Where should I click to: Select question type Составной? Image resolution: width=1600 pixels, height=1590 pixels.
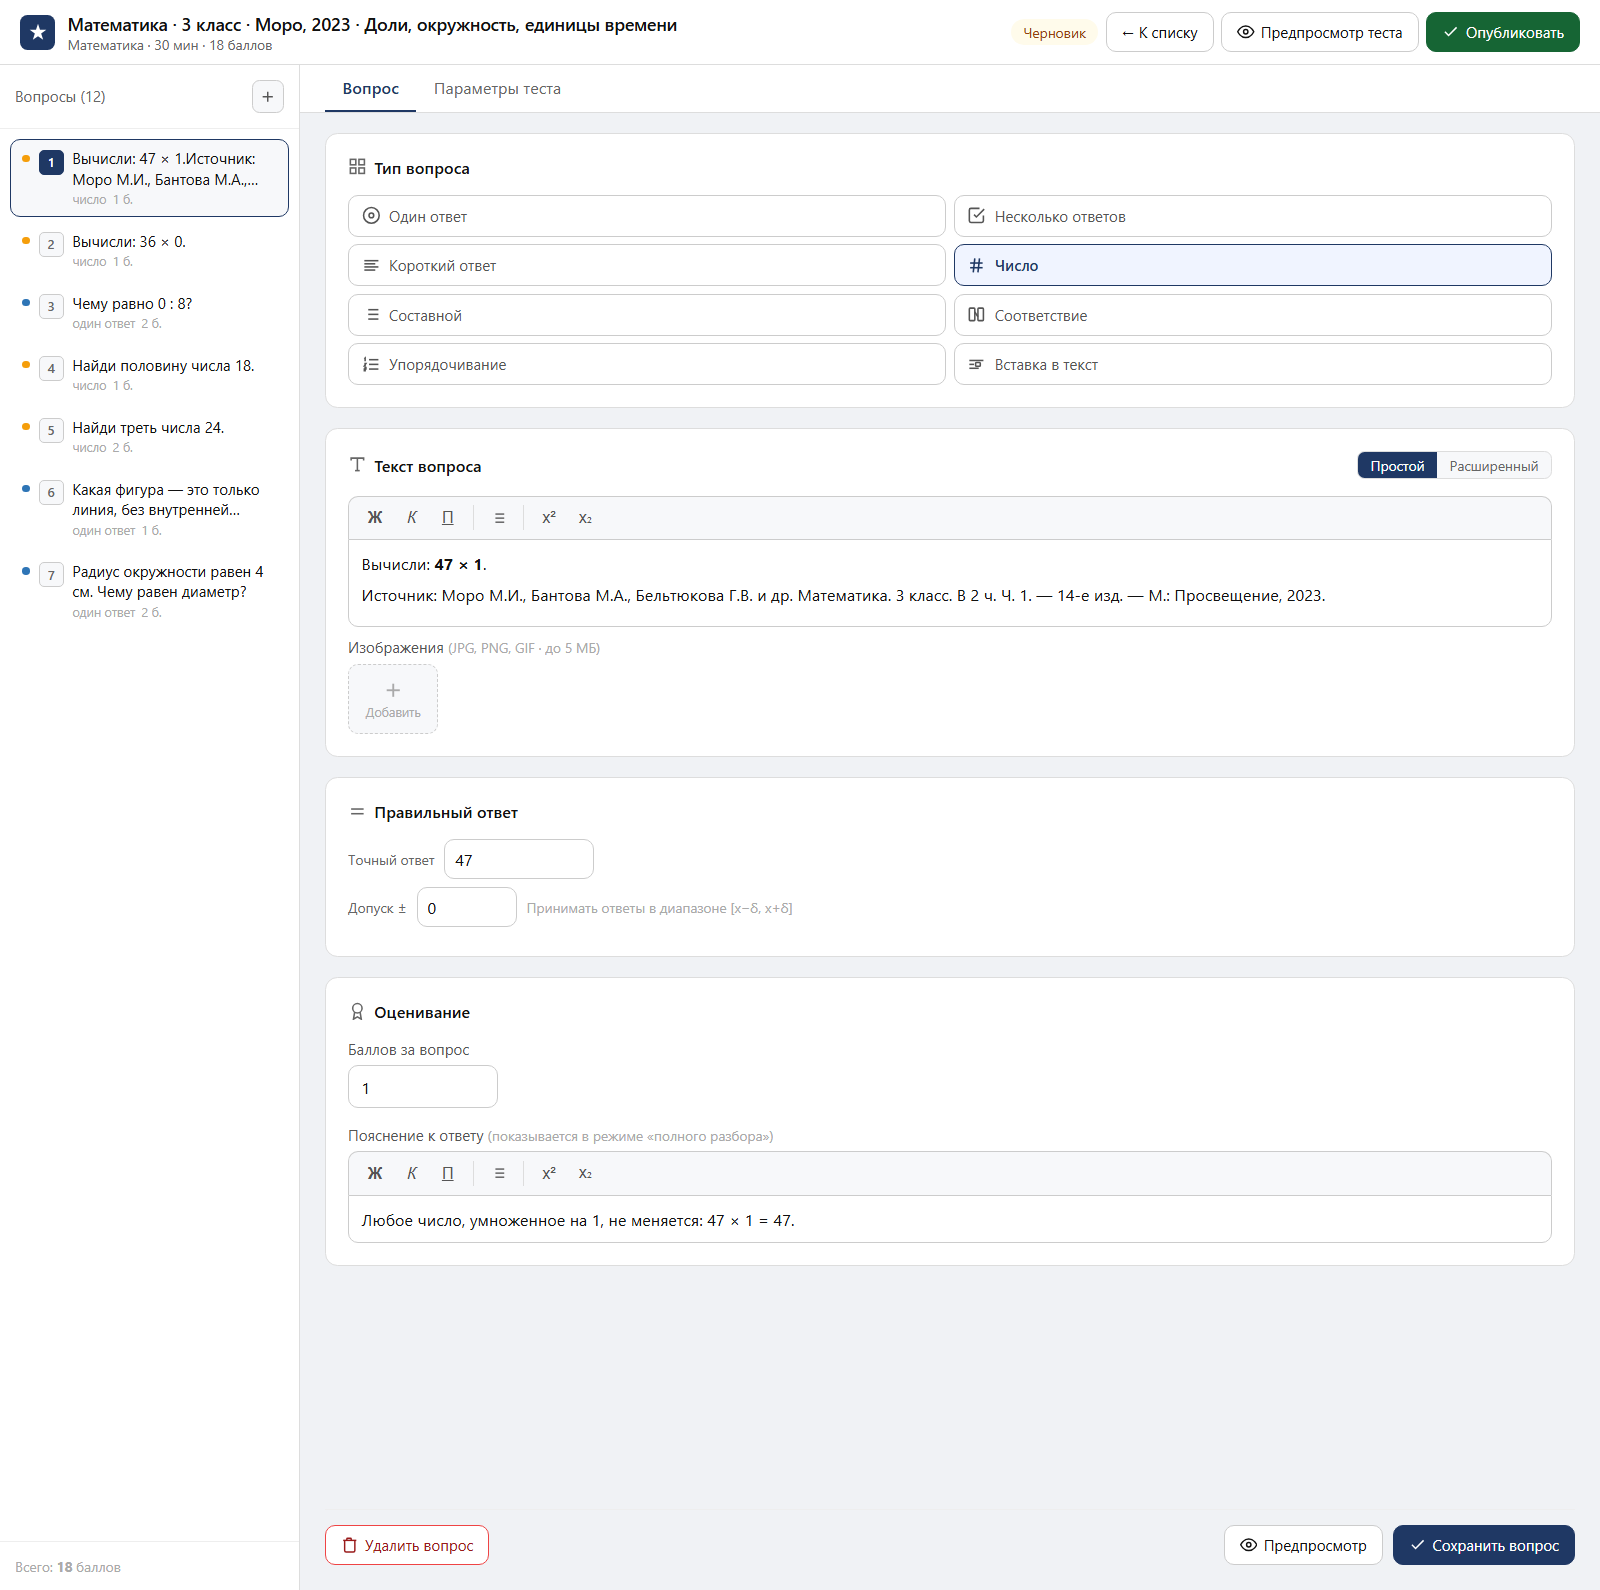click(x=646, y=315)
